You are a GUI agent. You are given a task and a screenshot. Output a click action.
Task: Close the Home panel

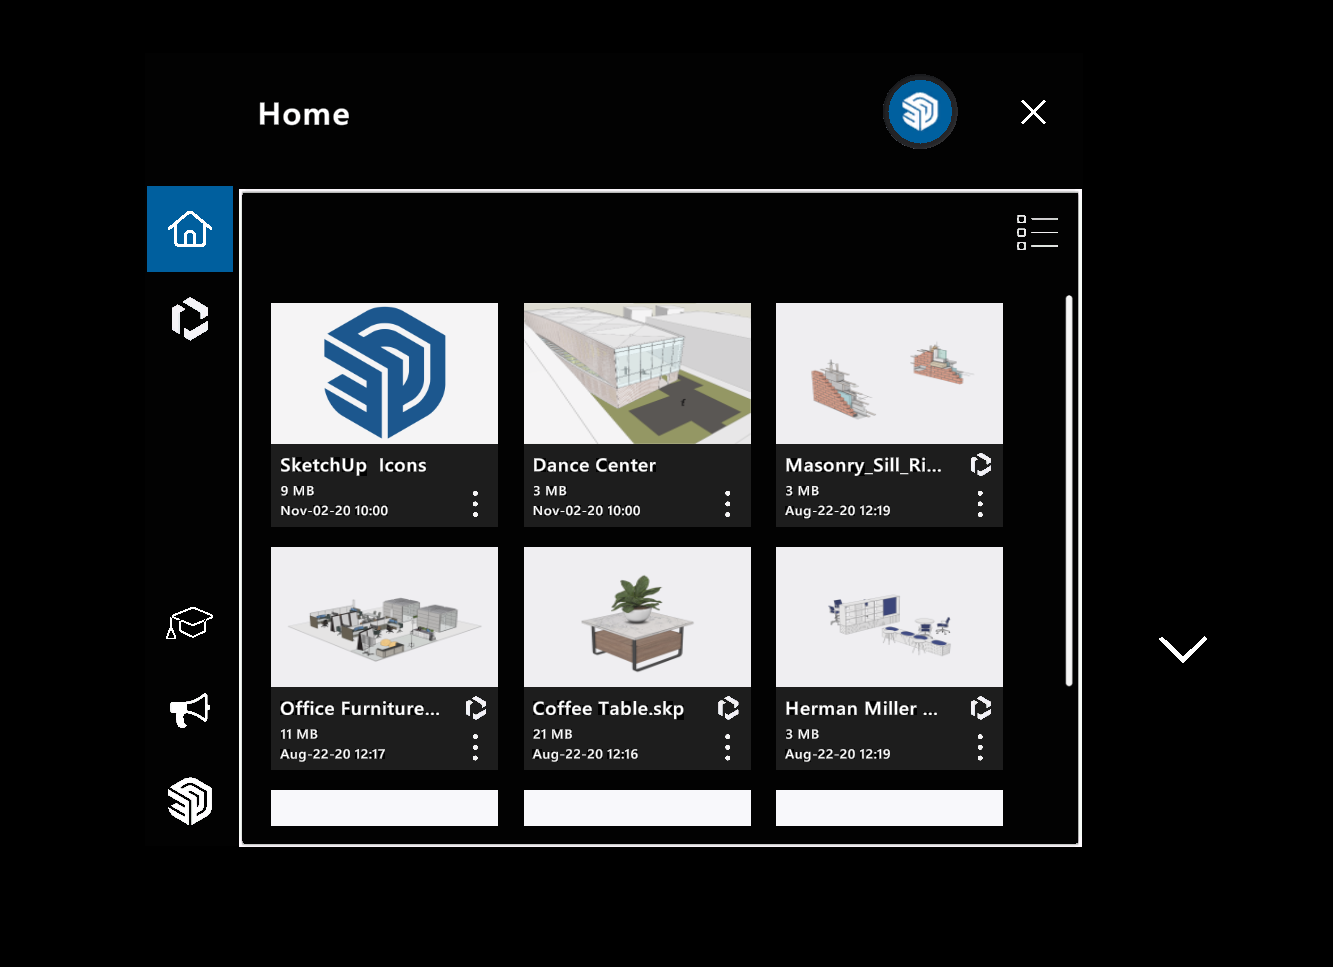coord(1033,112)
